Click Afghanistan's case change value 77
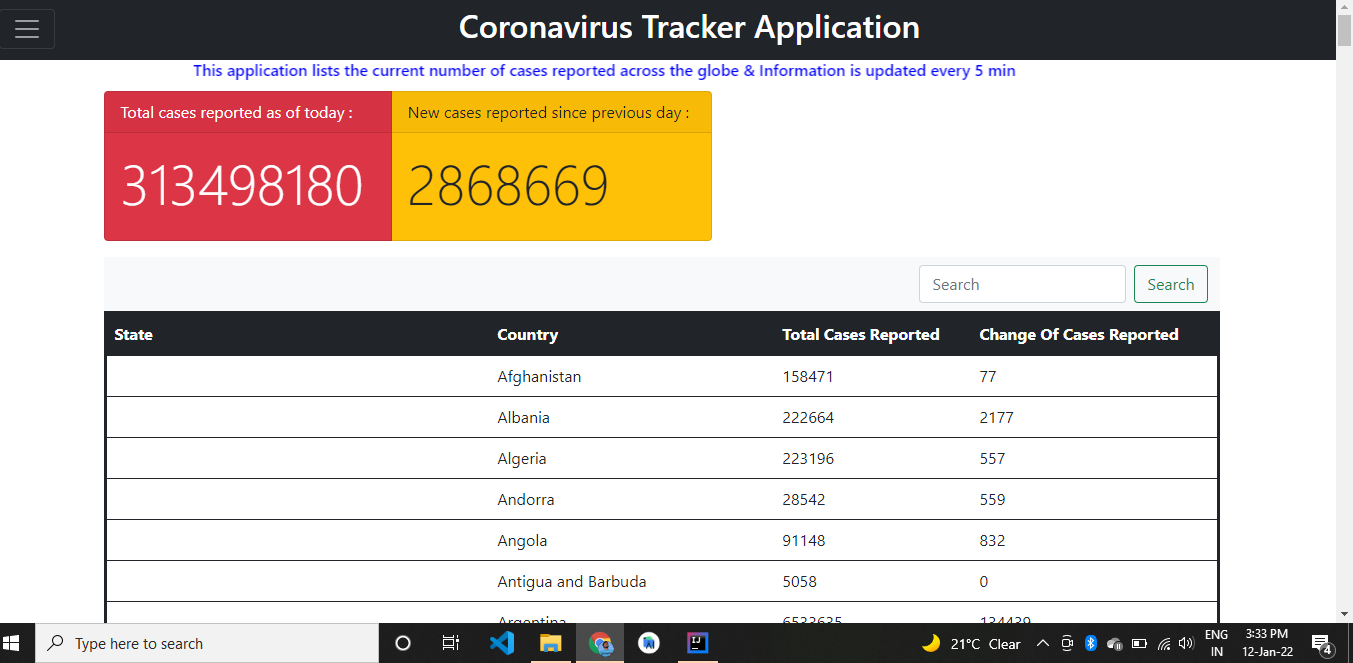1353x663 pixels. tap(988, 377)
